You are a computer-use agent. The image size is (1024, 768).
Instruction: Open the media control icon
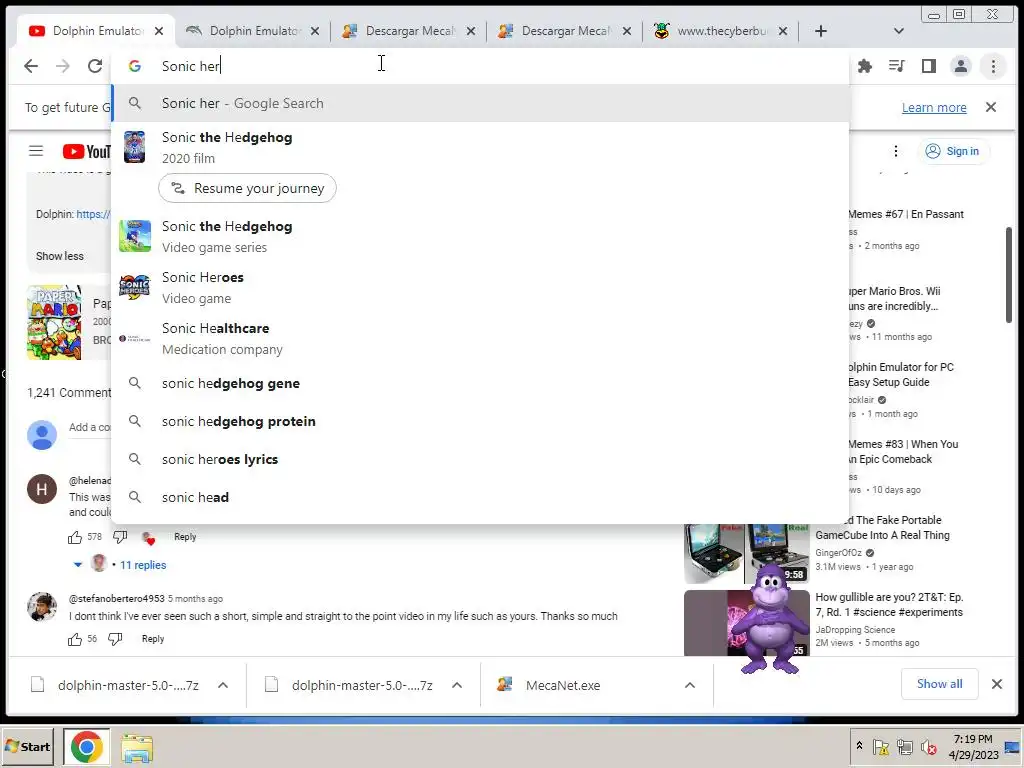(x=897, y=66)
